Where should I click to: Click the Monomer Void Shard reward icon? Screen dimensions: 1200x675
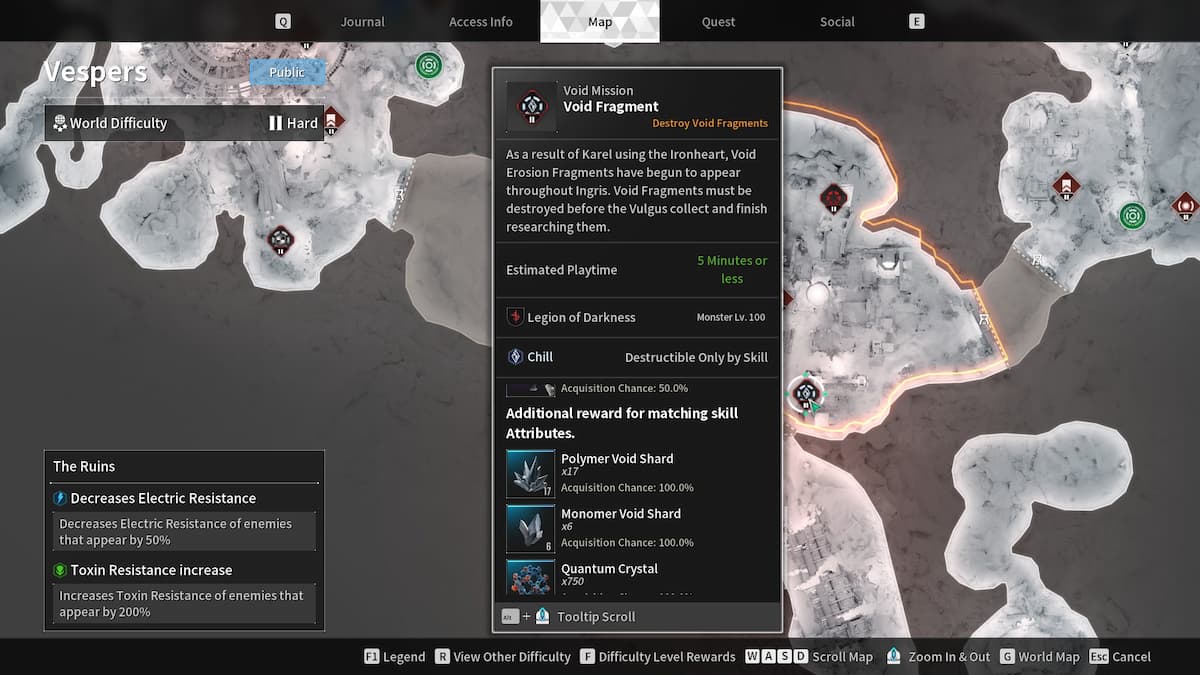coord(530,528)
